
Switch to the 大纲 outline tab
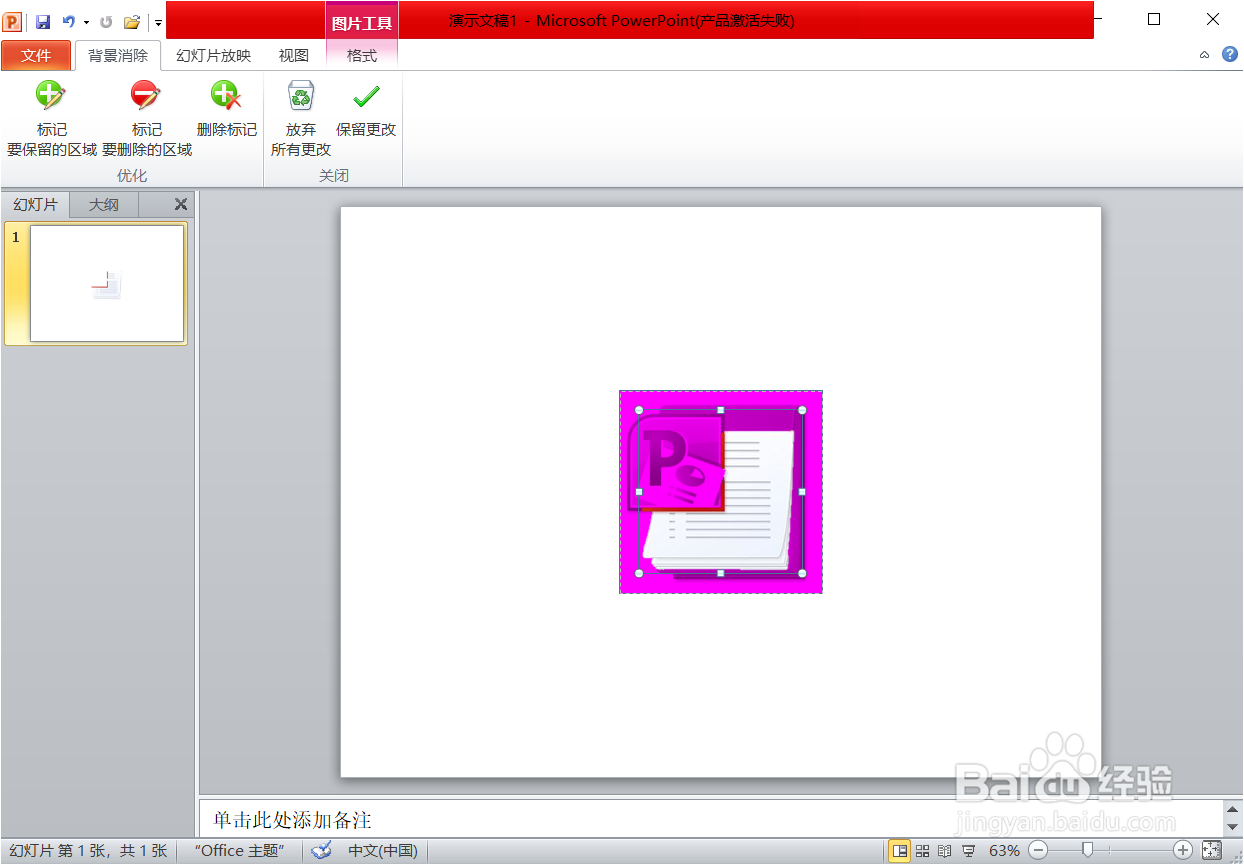click(104, 205)
